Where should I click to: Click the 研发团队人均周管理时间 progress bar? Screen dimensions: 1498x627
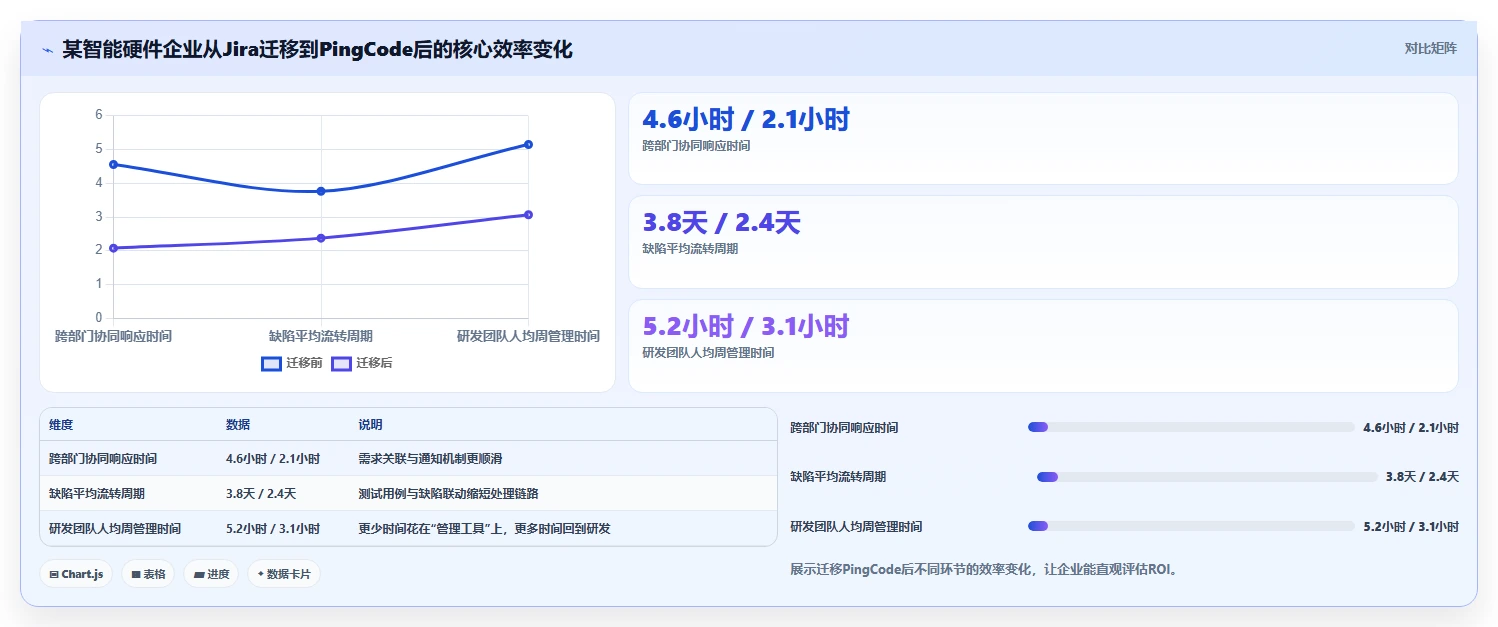[x=1191, y=526]
